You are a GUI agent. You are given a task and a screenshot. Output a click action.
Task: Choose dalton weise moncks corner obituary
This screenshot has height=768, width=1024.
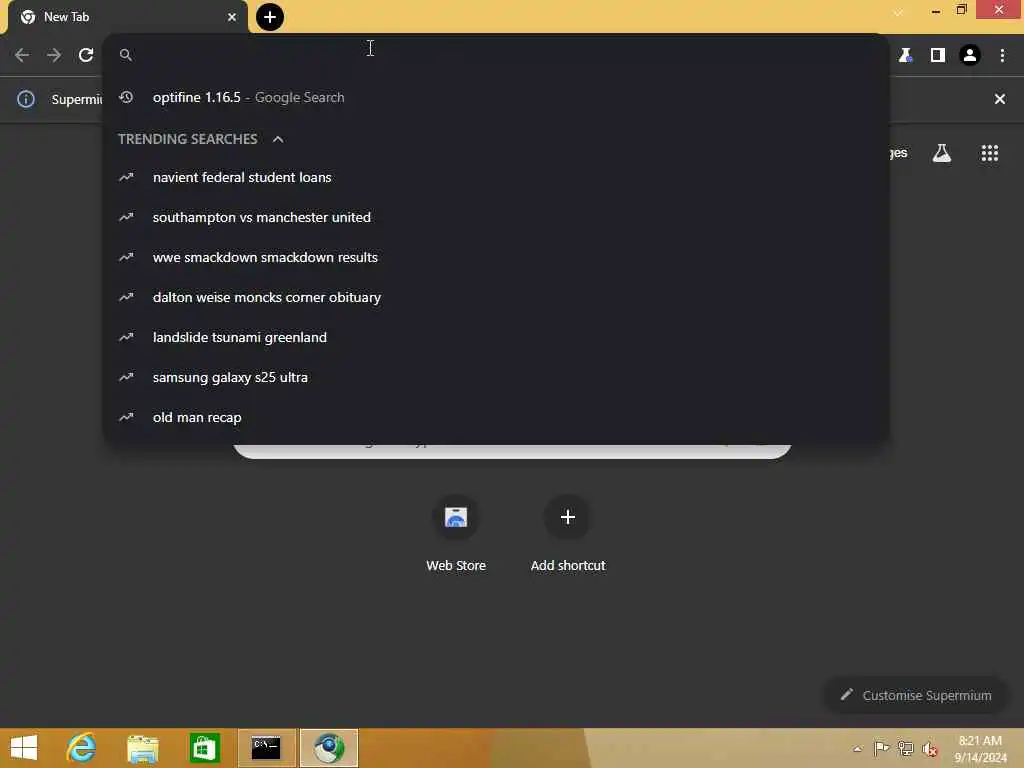pos(496,297)
